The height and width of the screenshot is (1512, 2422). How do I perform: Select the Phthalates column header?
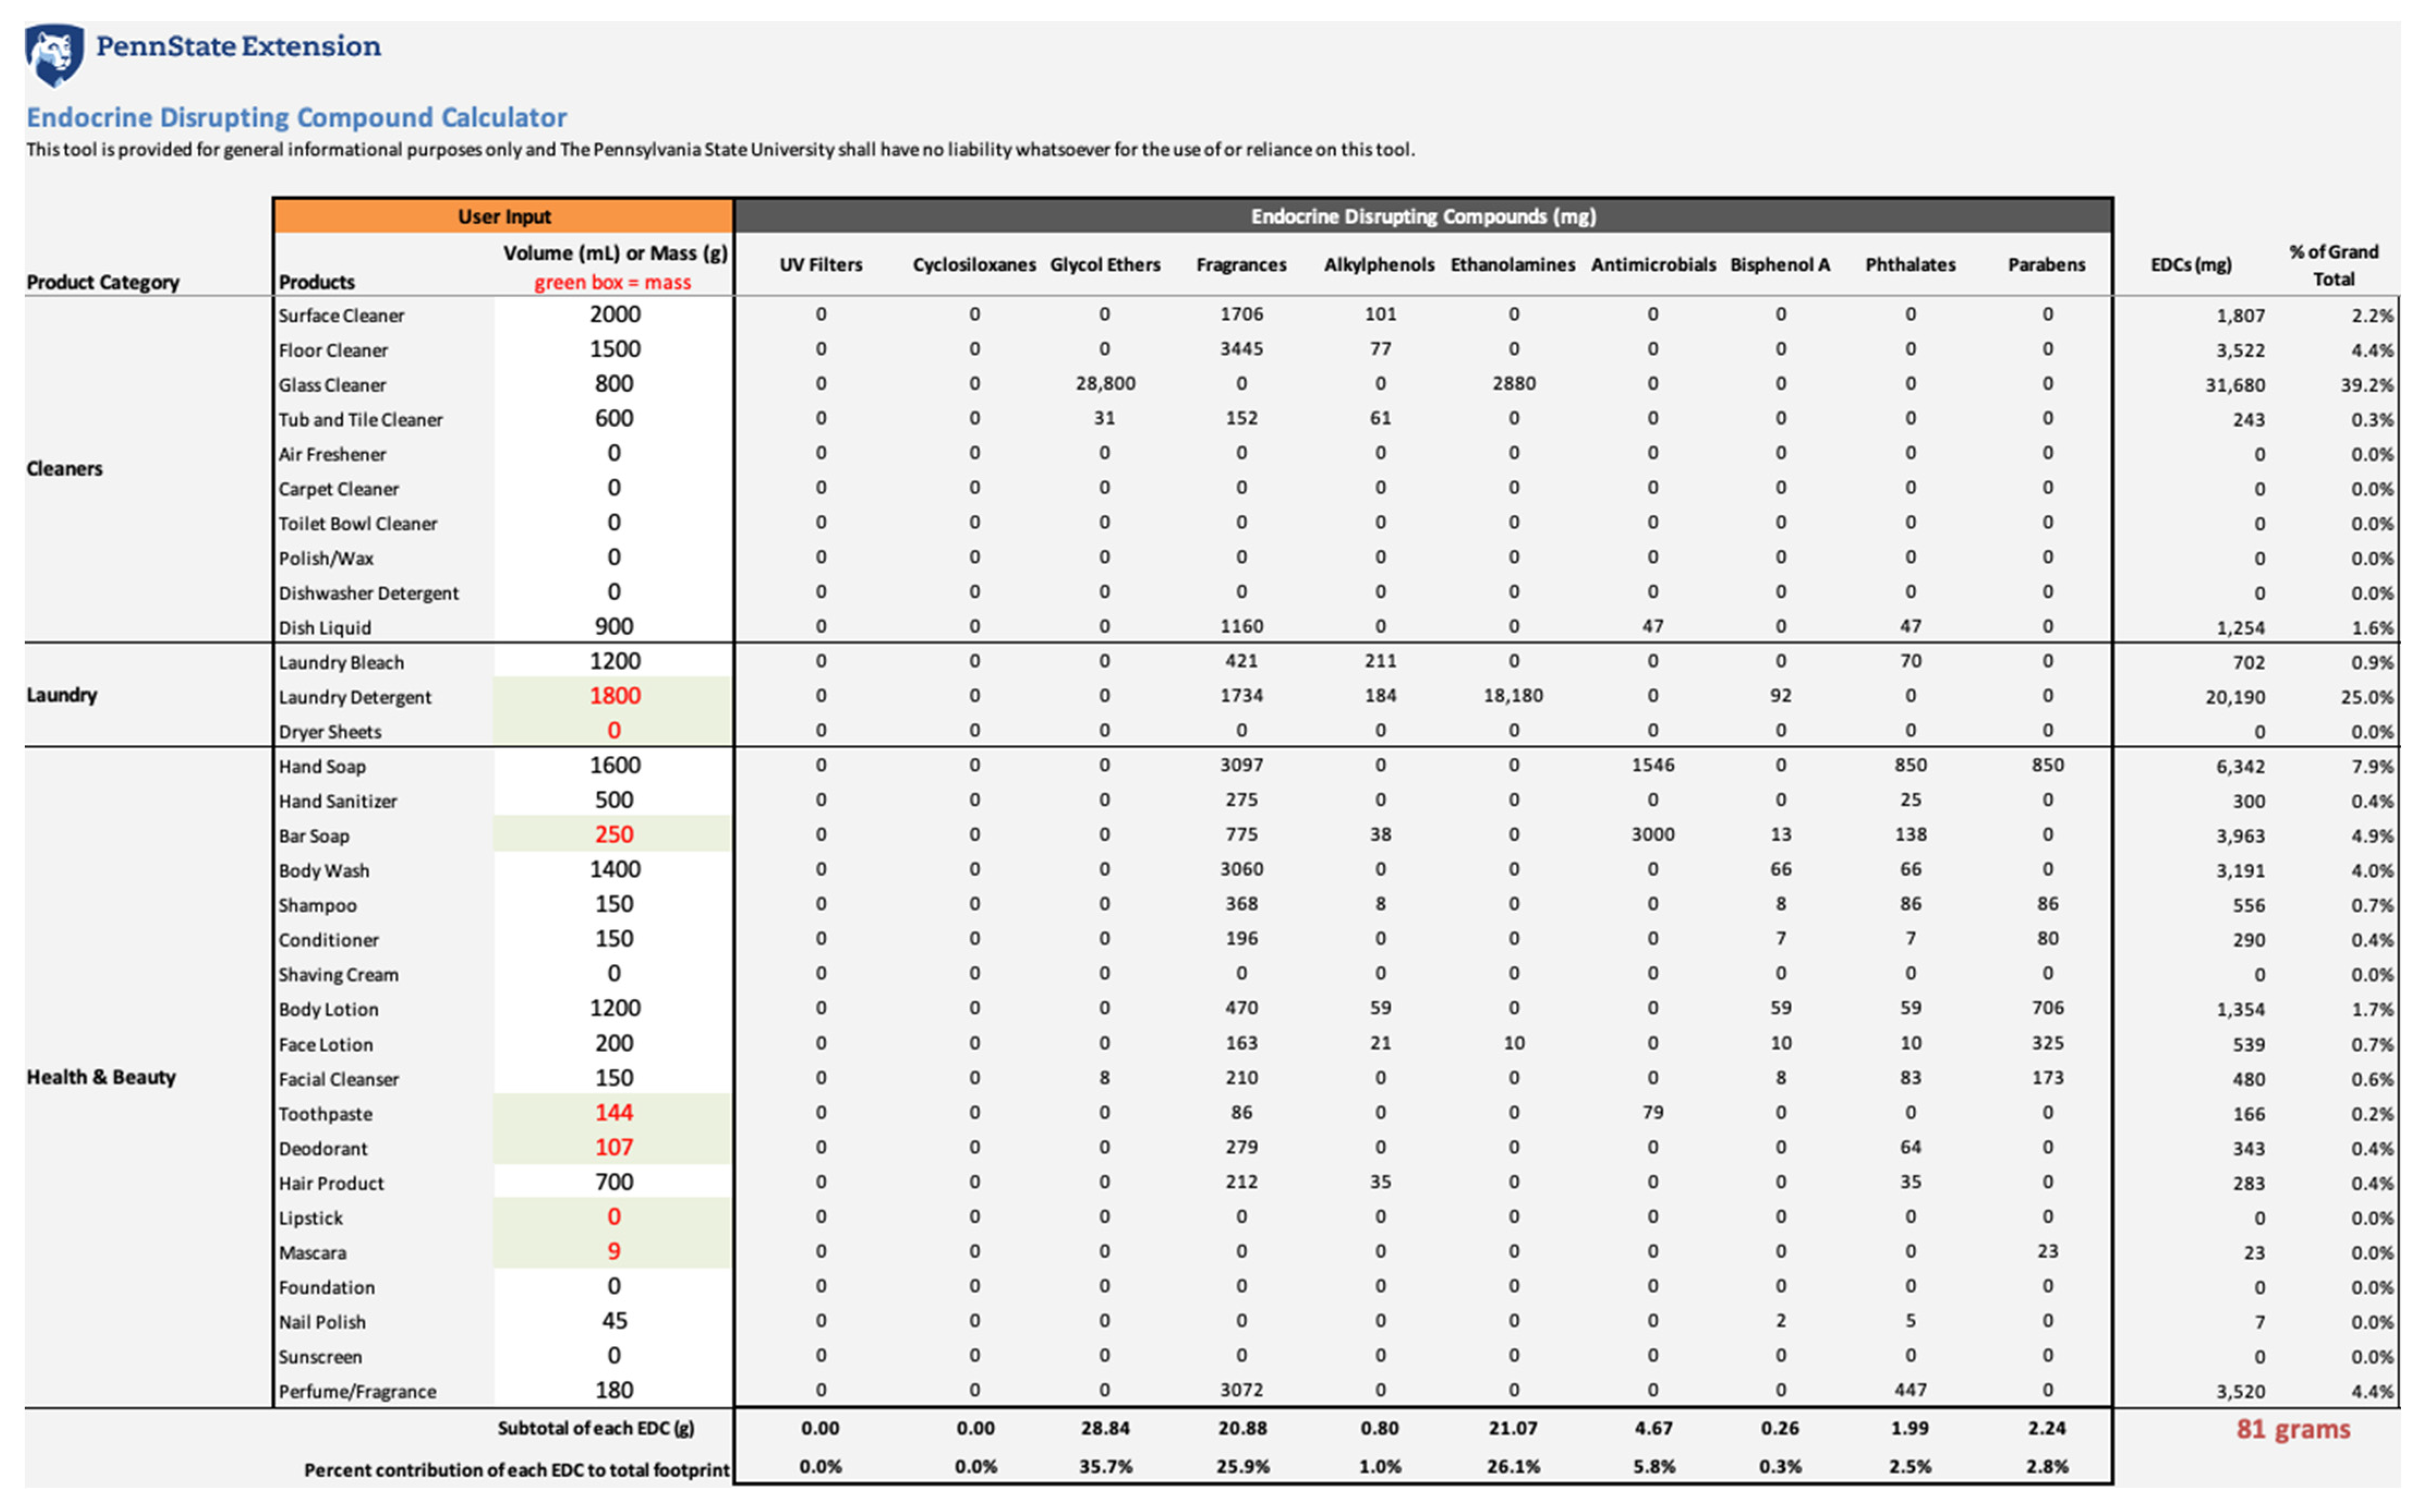click(x=1910, y=265)
